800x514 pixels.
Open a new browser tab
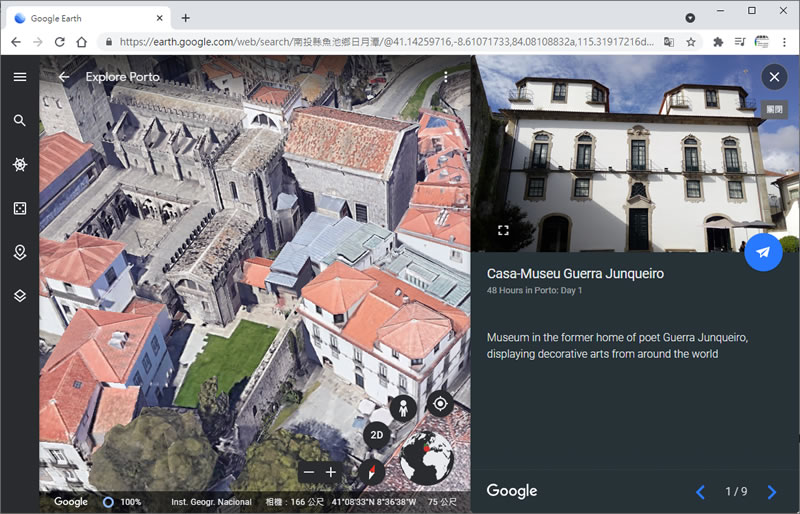[186, 18]
